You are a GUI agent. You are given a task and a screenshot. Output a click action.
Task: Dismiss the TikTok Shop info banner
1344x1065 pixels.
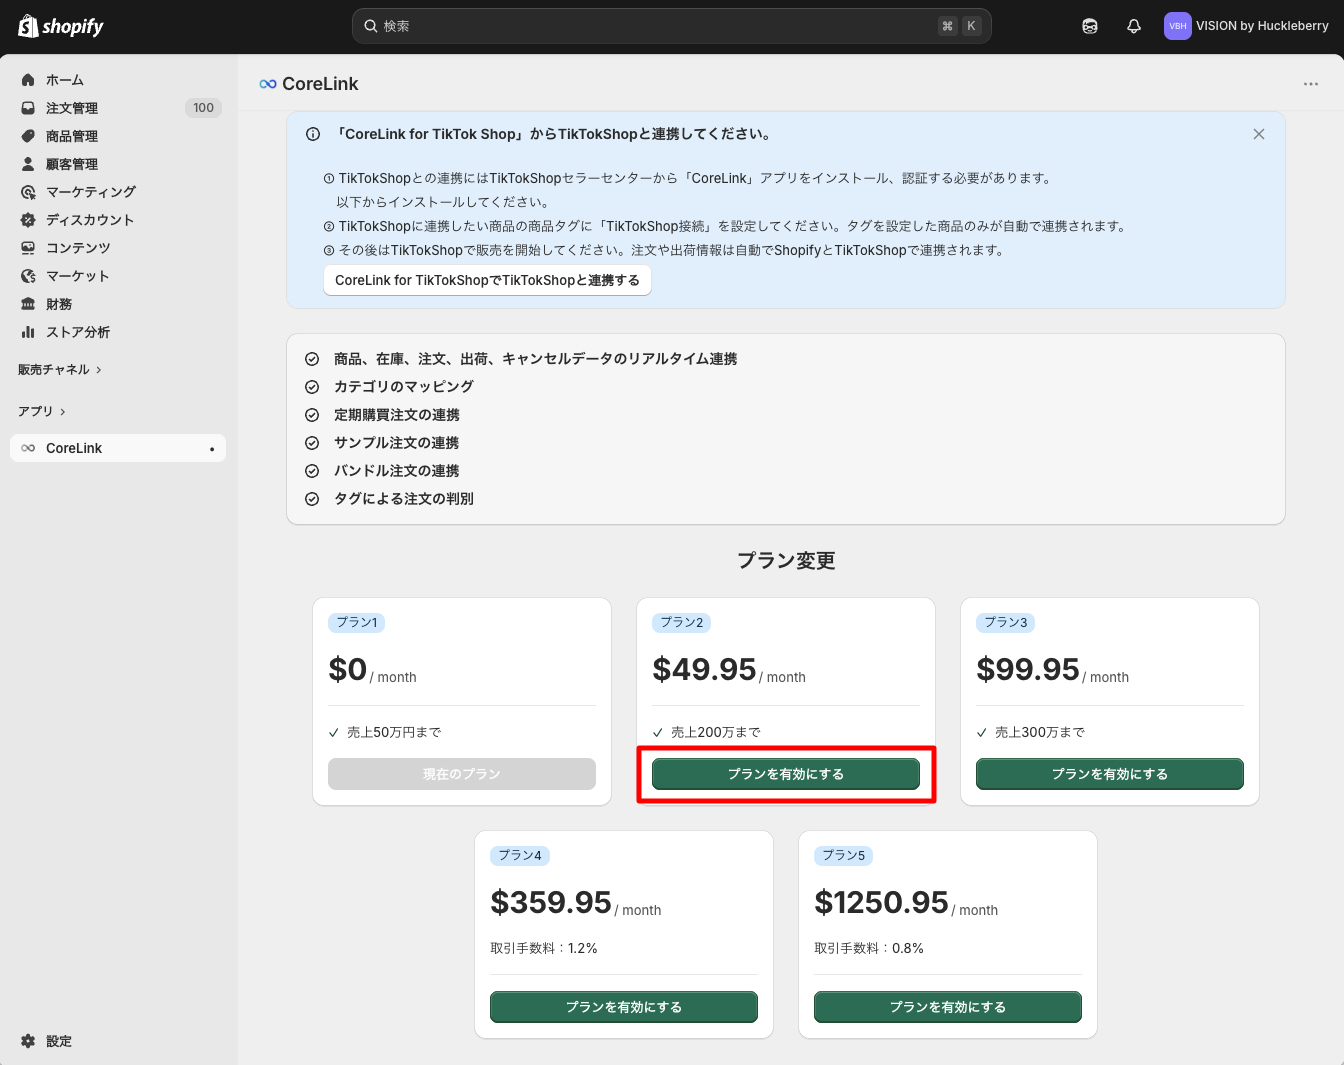pos(1259,134)
